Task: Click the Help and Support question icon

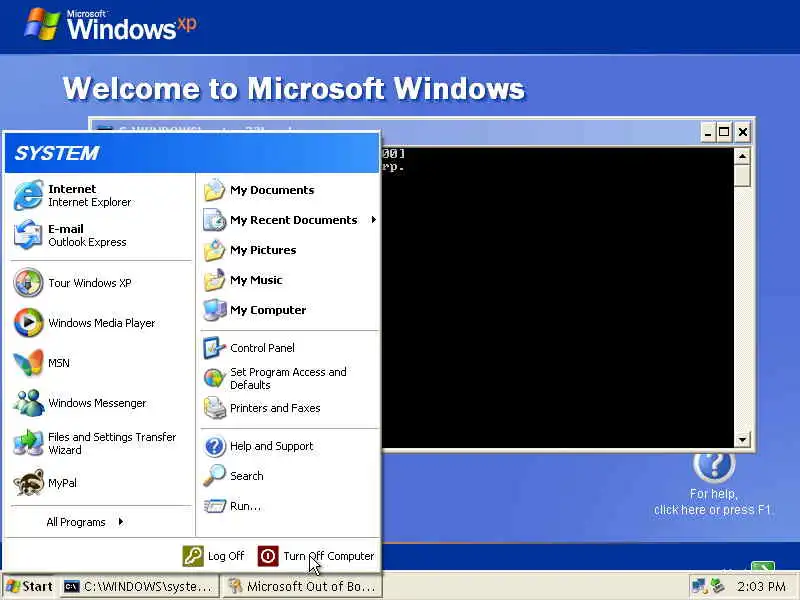Action: tap(214, 446)
